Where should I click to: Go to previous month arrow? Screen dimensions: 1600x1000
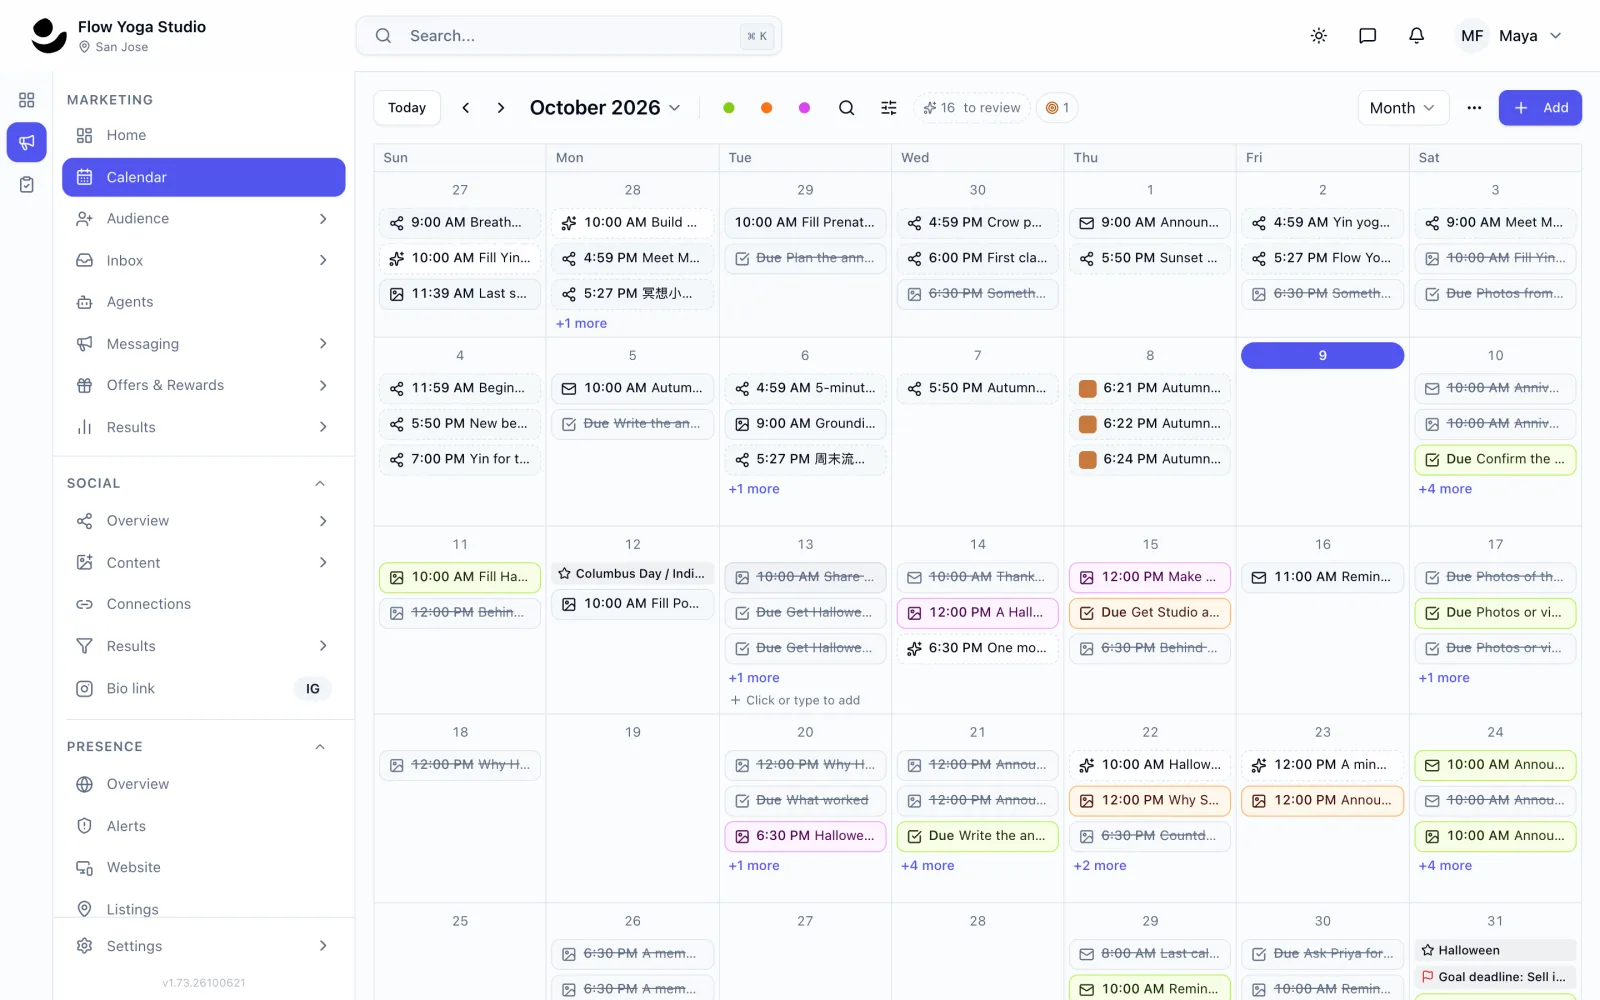[x=466, y=108]
